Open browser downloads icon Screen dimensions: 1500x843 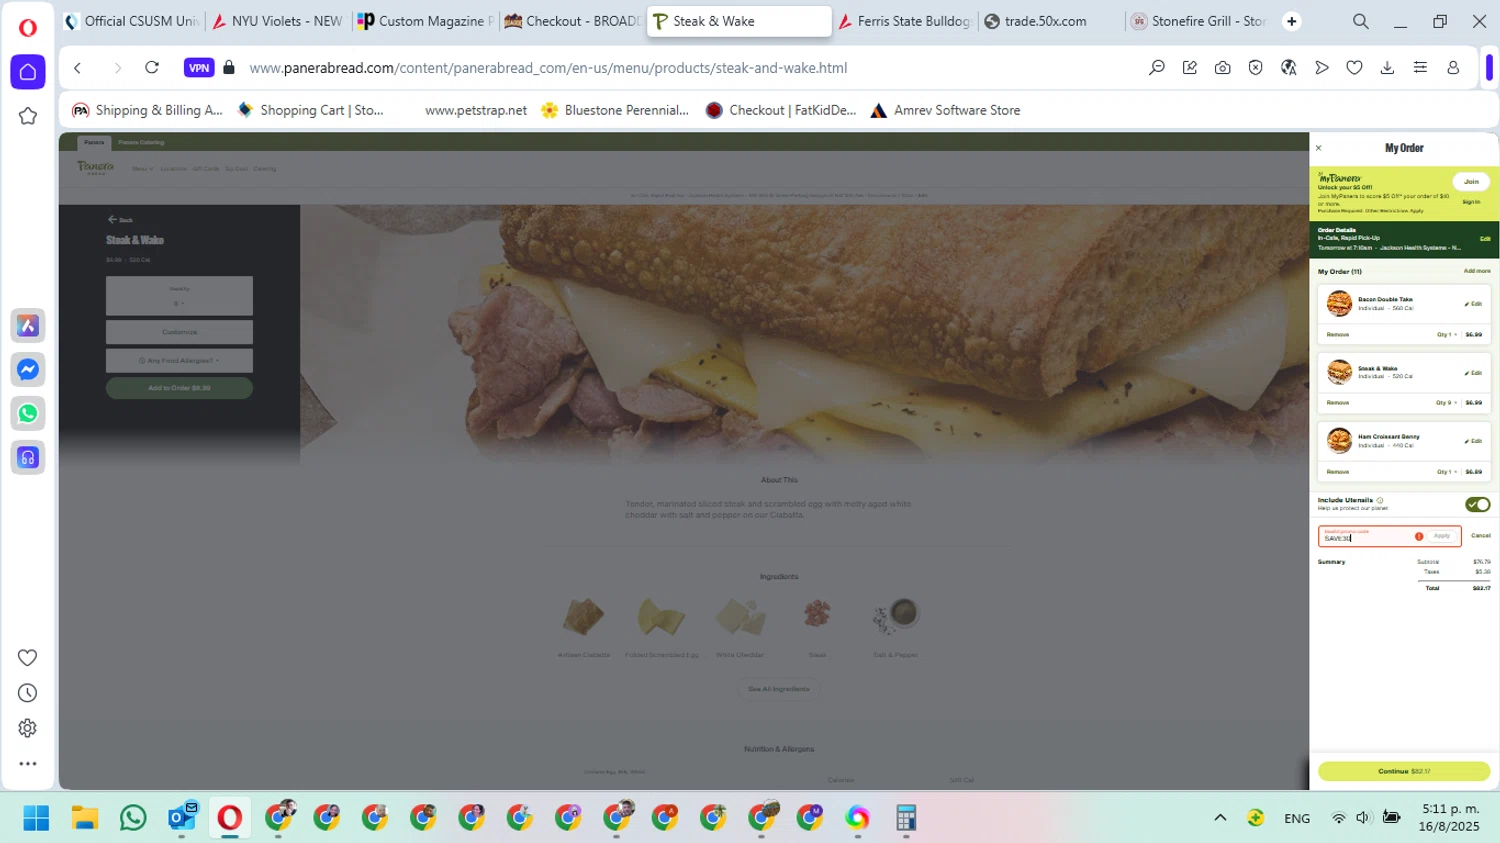(x=1387, y=68)
